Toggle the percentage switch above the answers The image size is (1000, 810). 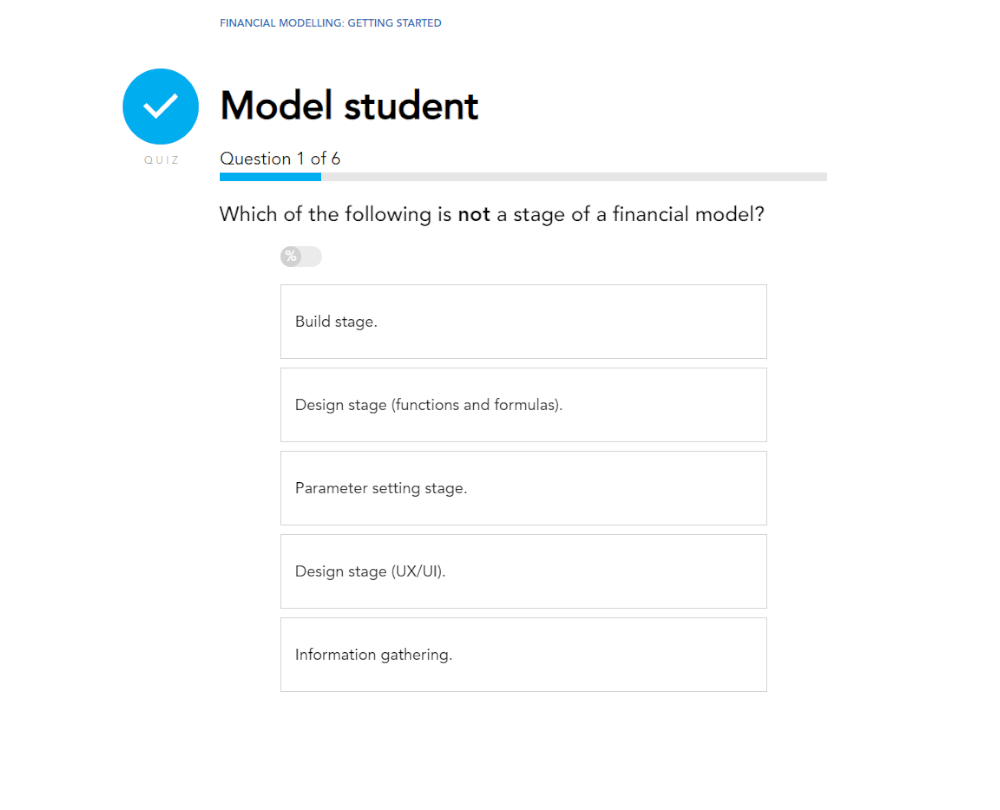point(301,257)
